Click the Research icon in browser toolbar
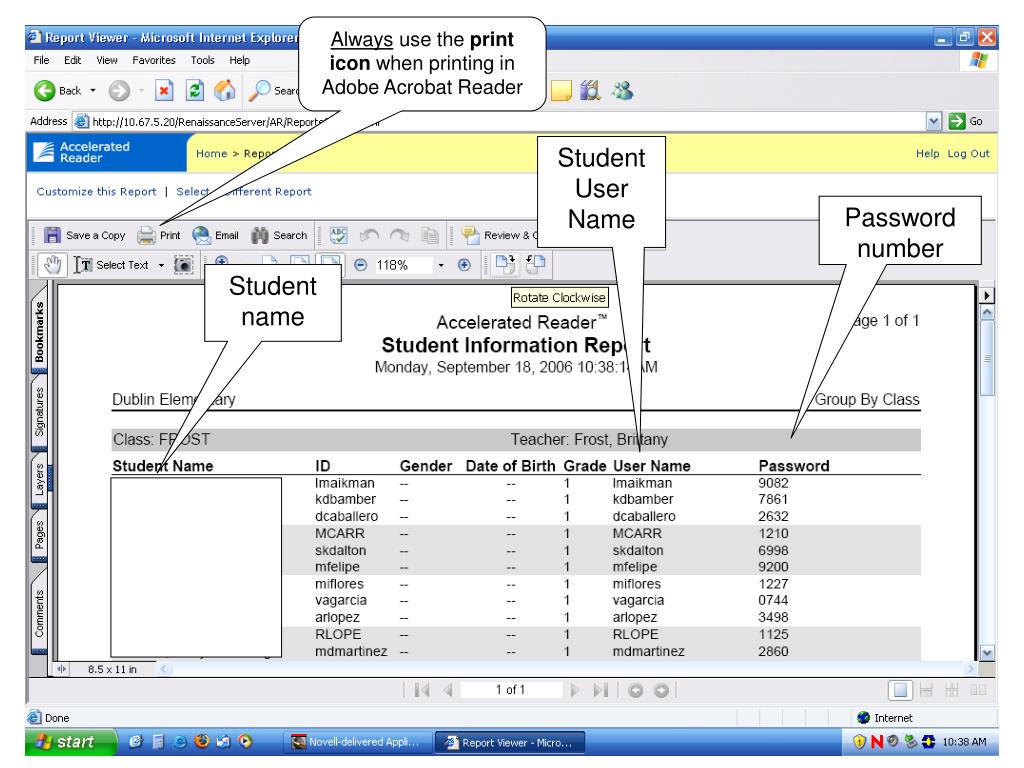Screen dimensions: 1024x768 [x=590, y=91]
